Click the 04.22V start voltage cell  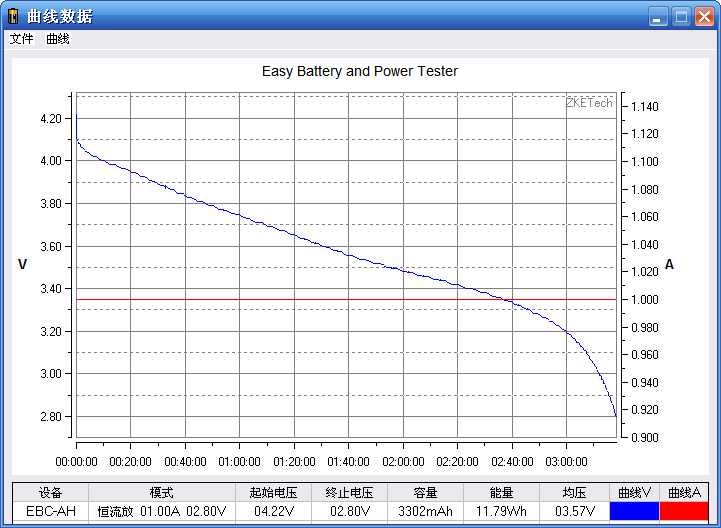pos(273,511)
